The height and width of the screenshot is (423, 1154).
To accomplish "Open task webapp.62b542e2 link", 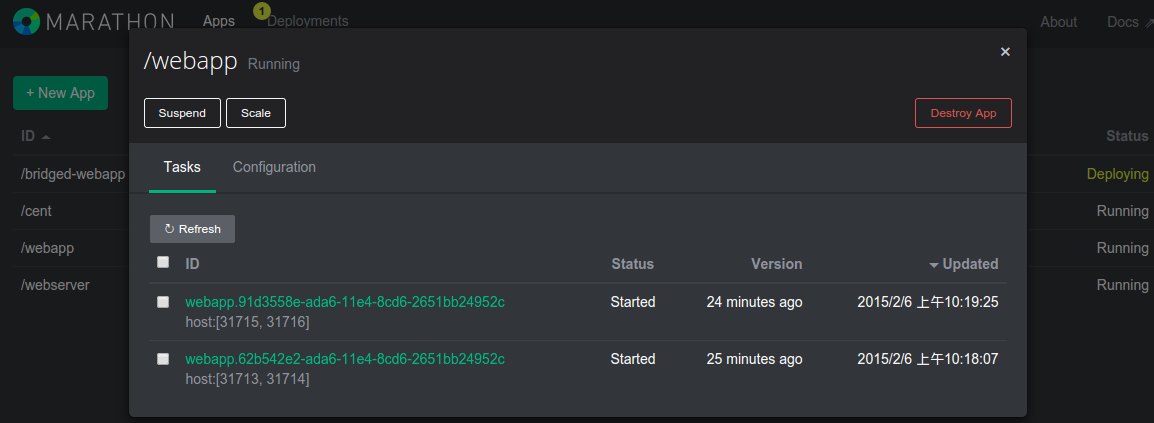I will 345,359.
